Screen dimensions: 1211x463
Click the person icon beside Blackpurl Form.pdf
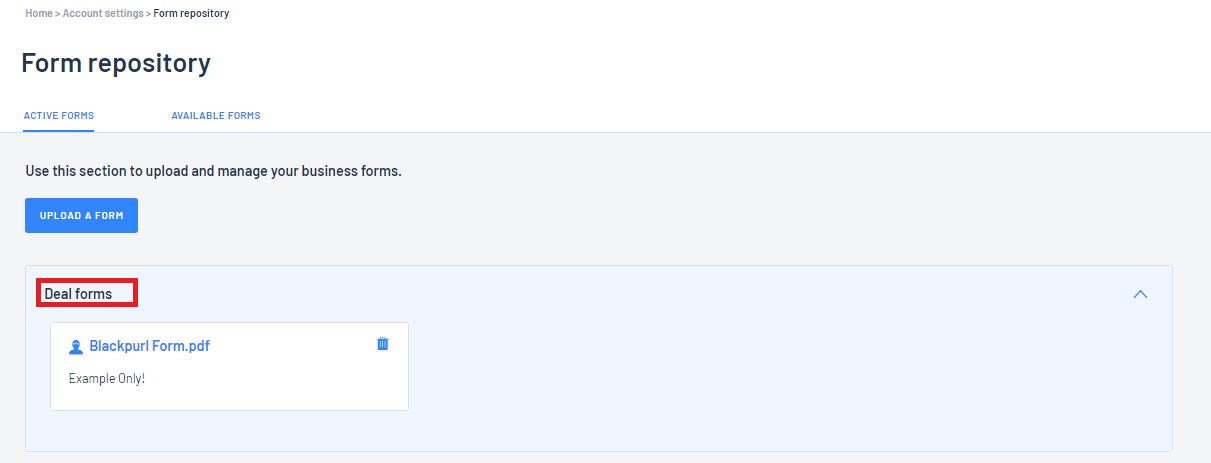[76, 347]
